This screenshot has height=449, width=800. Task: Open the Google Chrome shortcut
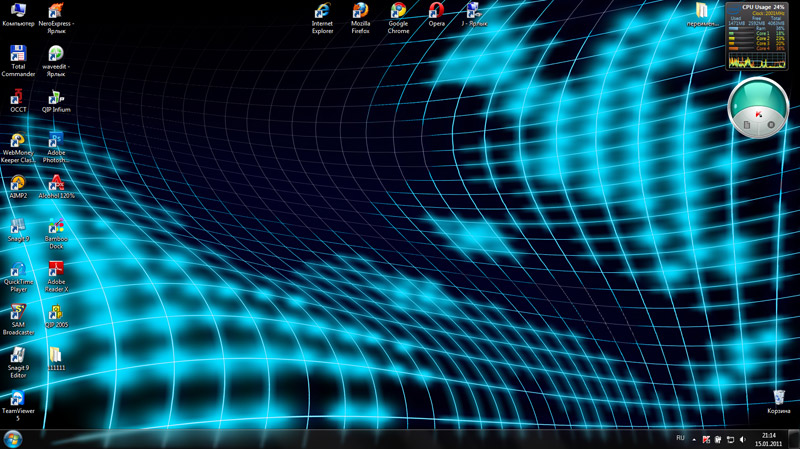[398, 12]
